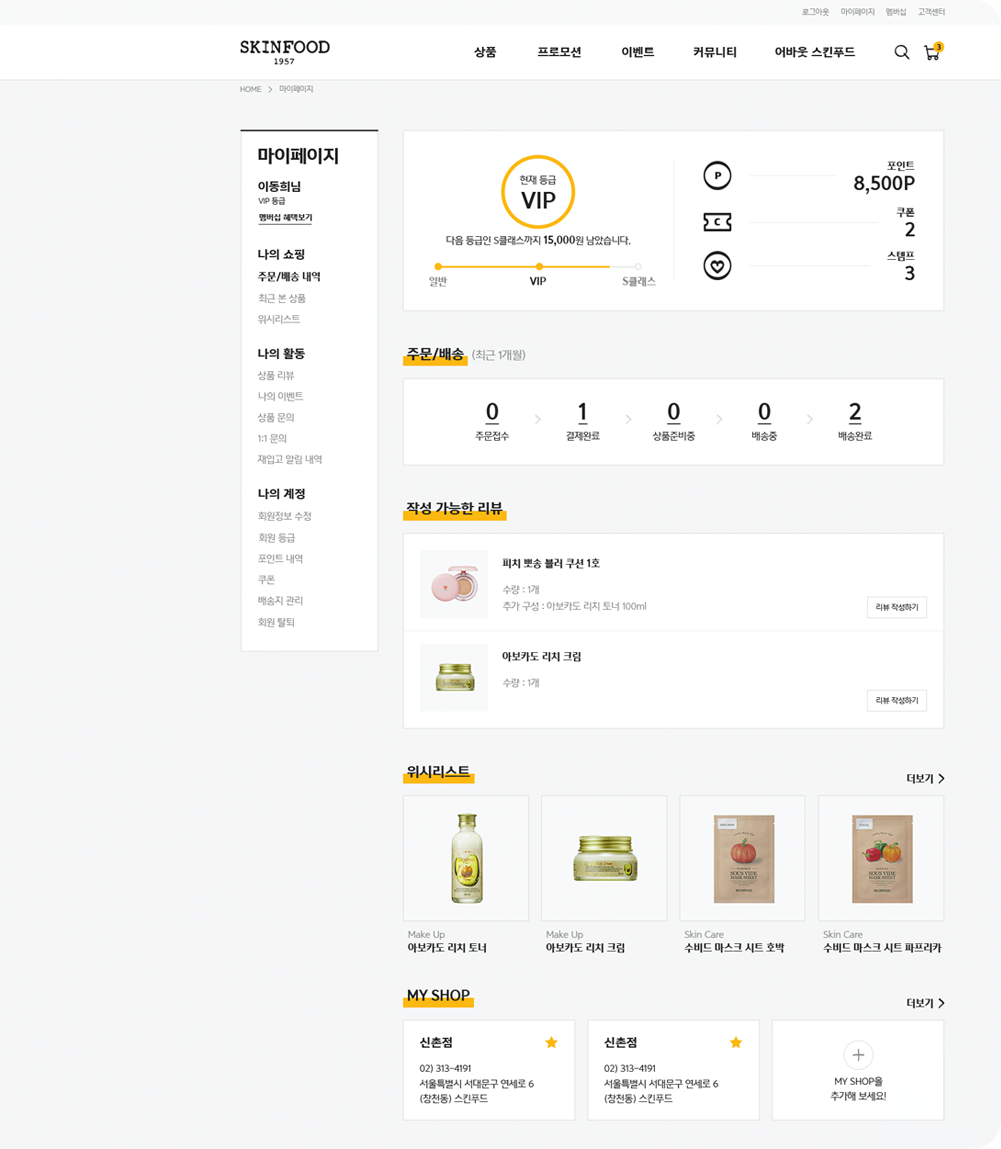The image size is (1001, 1149).
Task: Click the heart stamp icon
Action: [x=717, y=265]
